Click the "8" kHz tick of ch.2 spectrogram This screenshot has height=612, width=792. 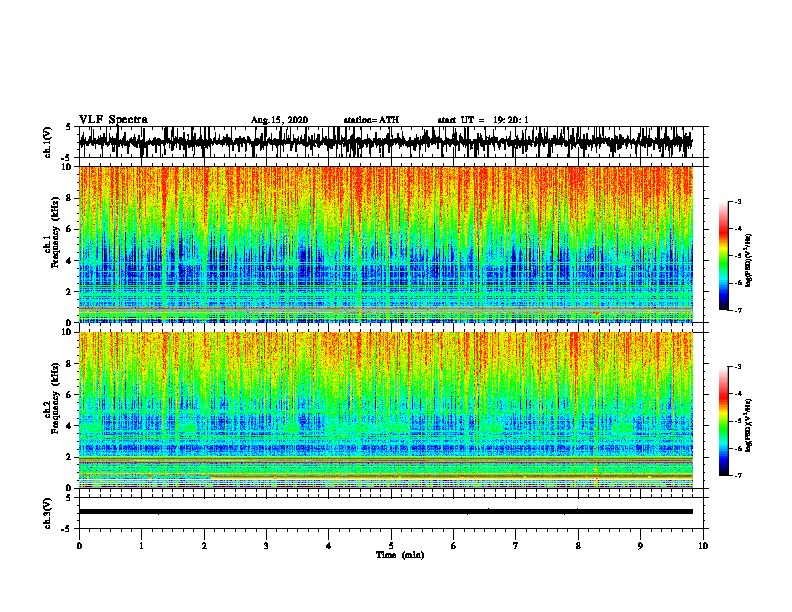click(69, 364)
